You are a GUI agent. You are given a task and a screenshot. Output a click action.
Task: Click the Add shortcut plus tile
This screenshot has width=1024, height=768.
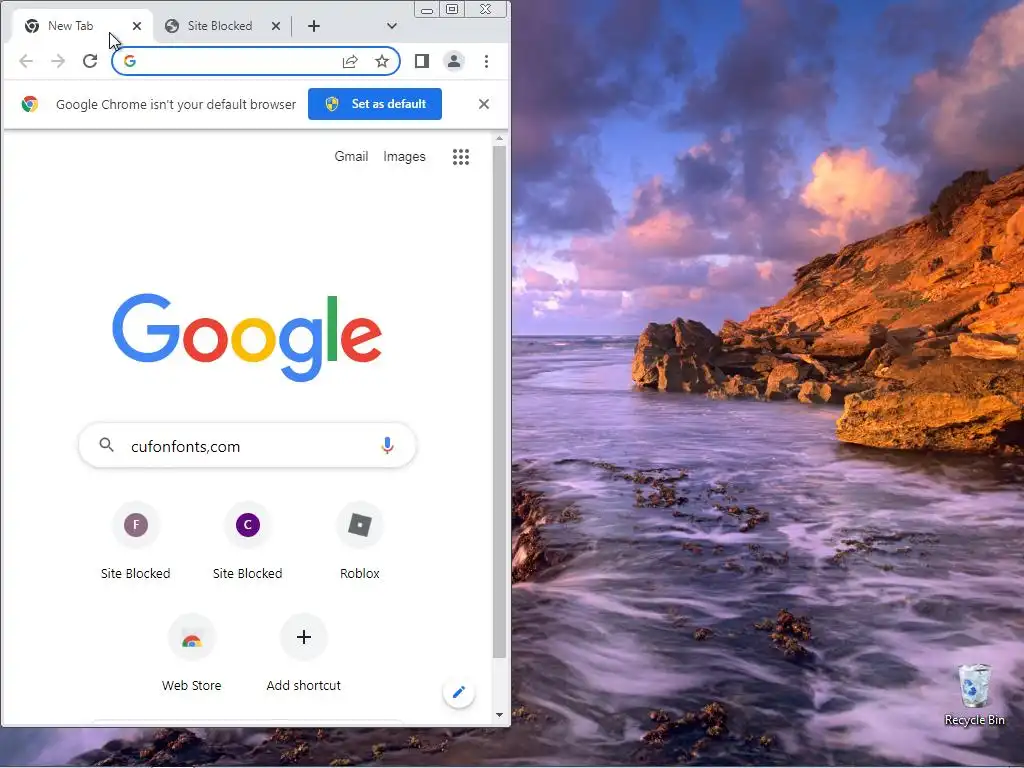304,637
